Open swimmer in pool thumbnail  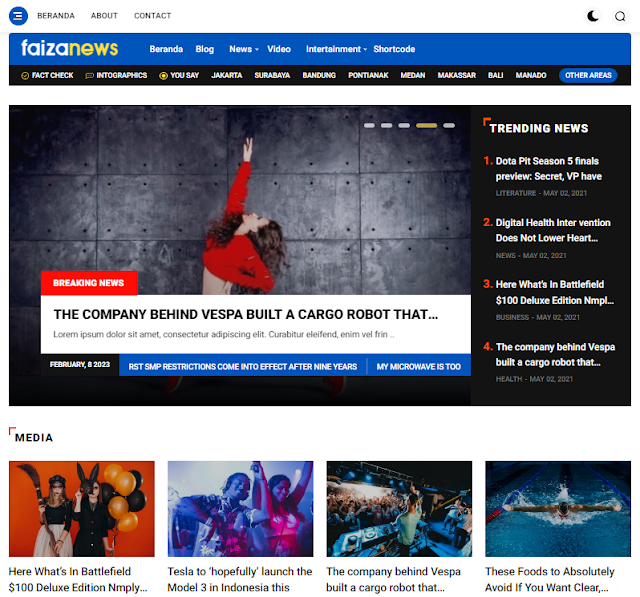[558, 508]
